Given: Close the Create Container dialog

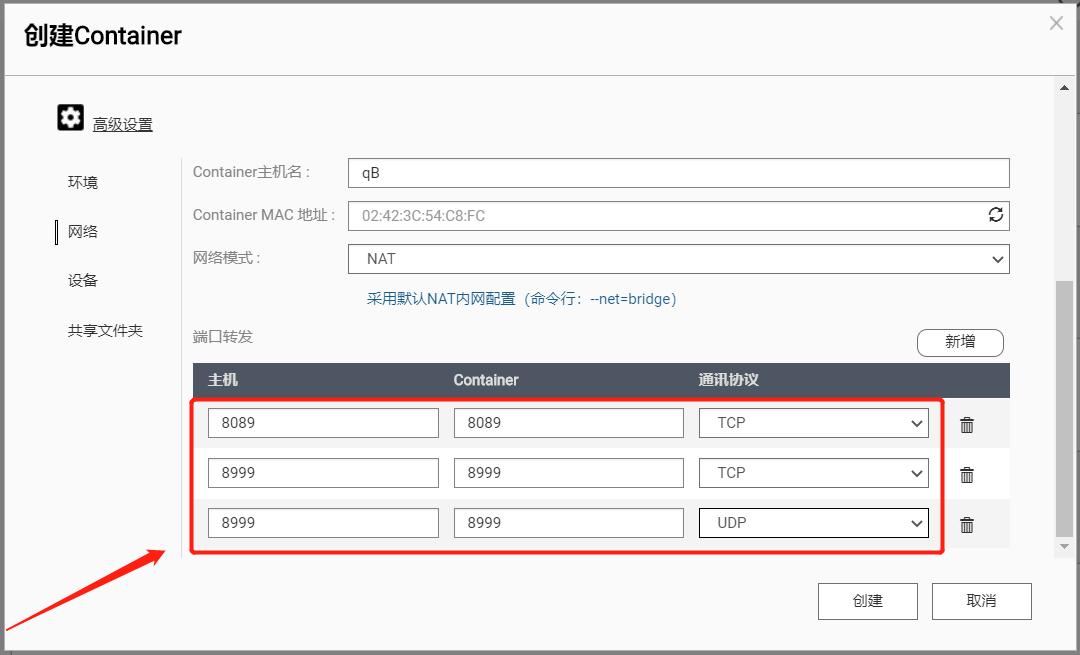Looking at the screenshot, I should 1056,23.
